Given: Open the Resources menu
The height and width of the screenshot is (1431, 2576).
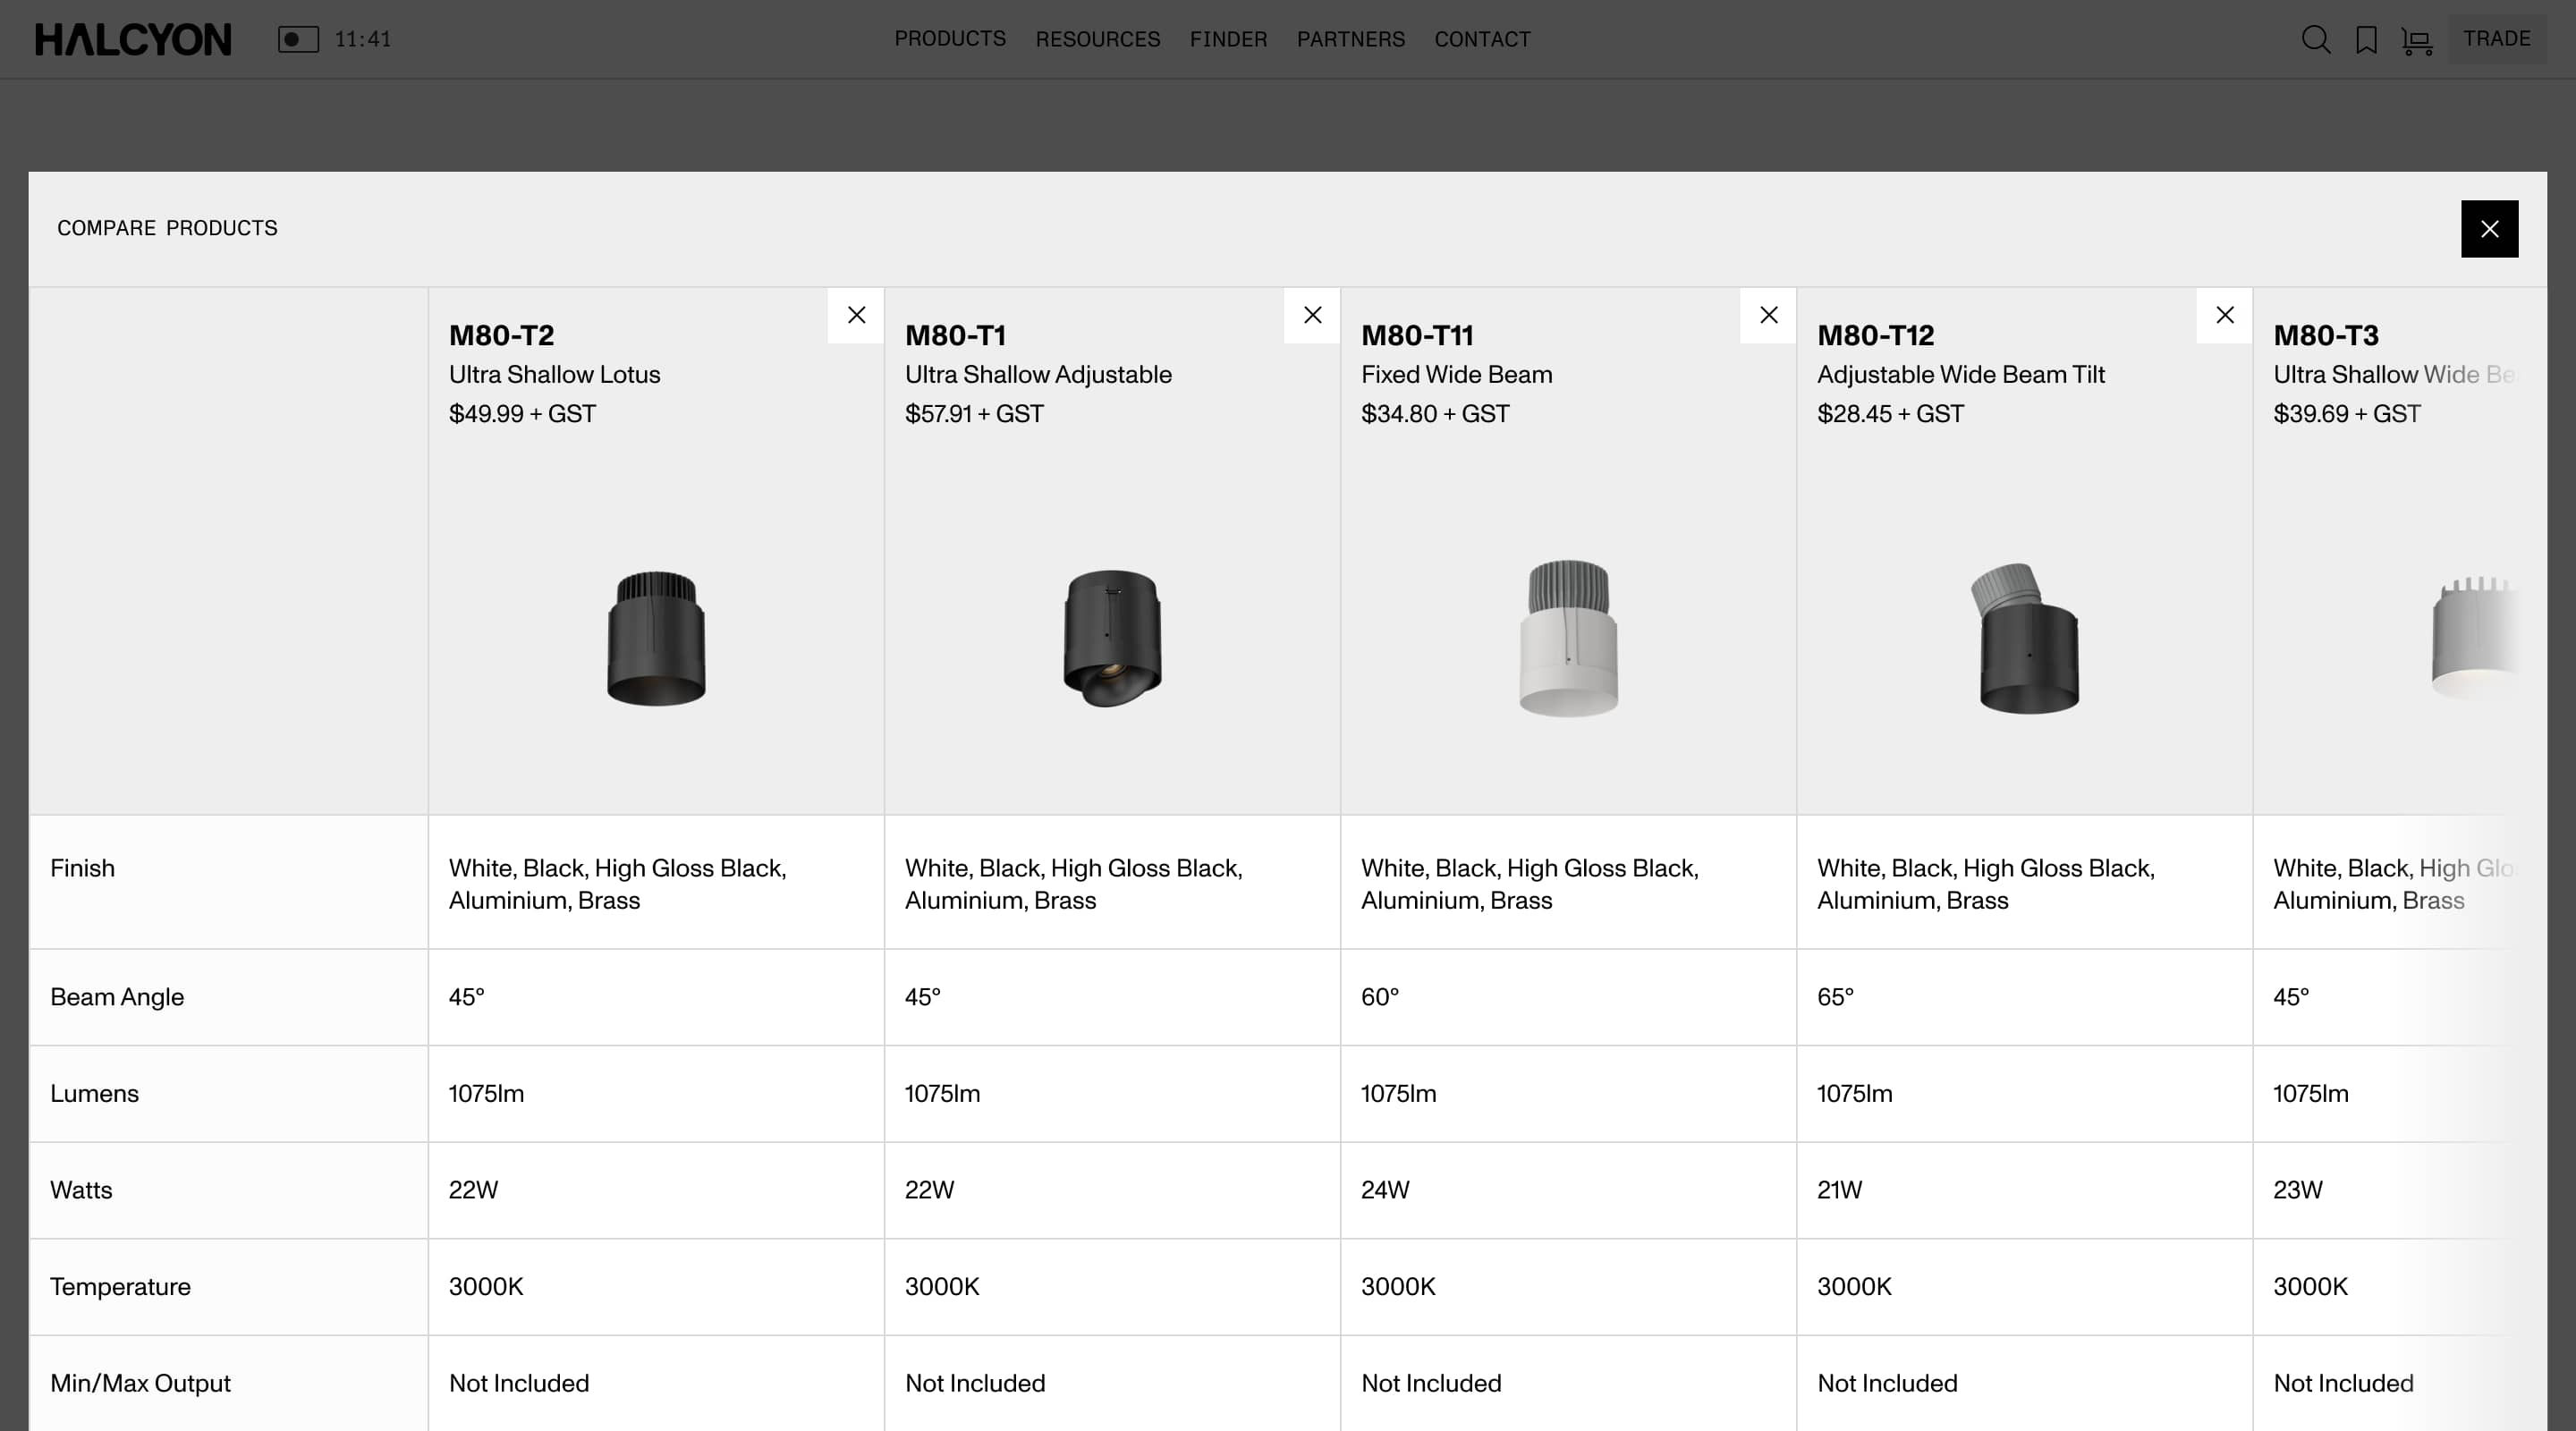Looking at the screenshot, I should (1097, 39).
